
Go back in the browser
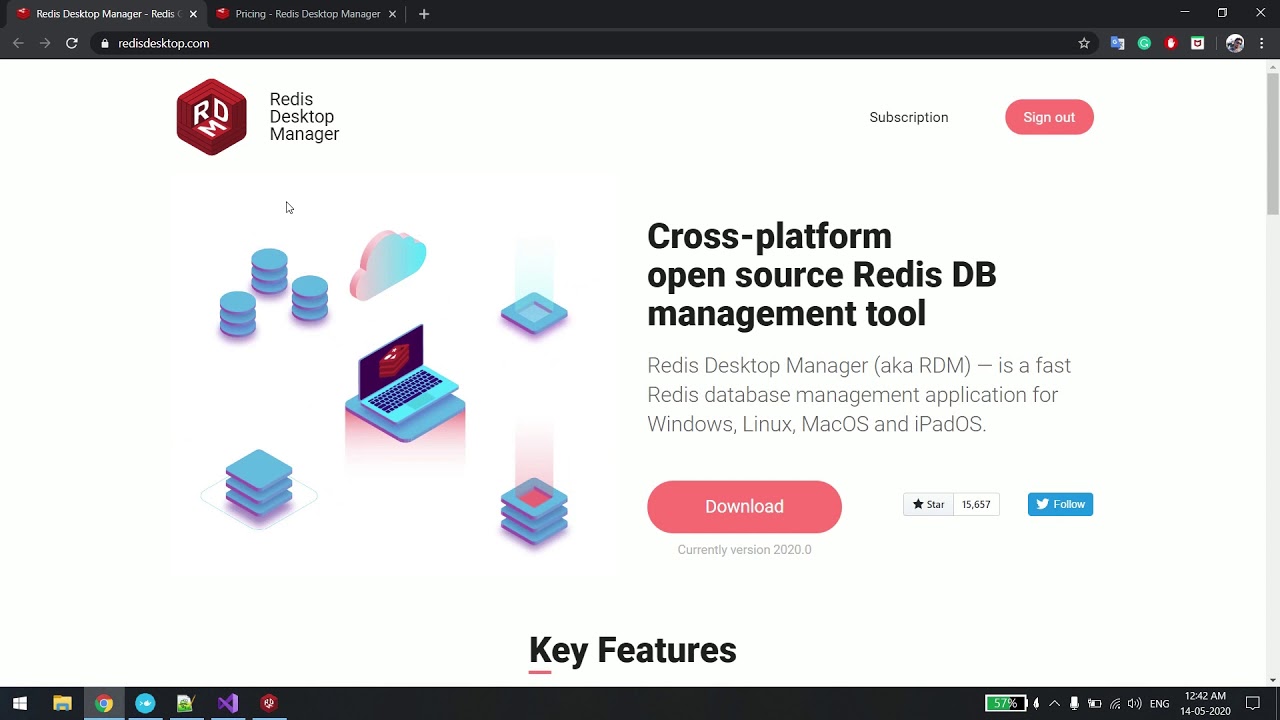point(18,43)
